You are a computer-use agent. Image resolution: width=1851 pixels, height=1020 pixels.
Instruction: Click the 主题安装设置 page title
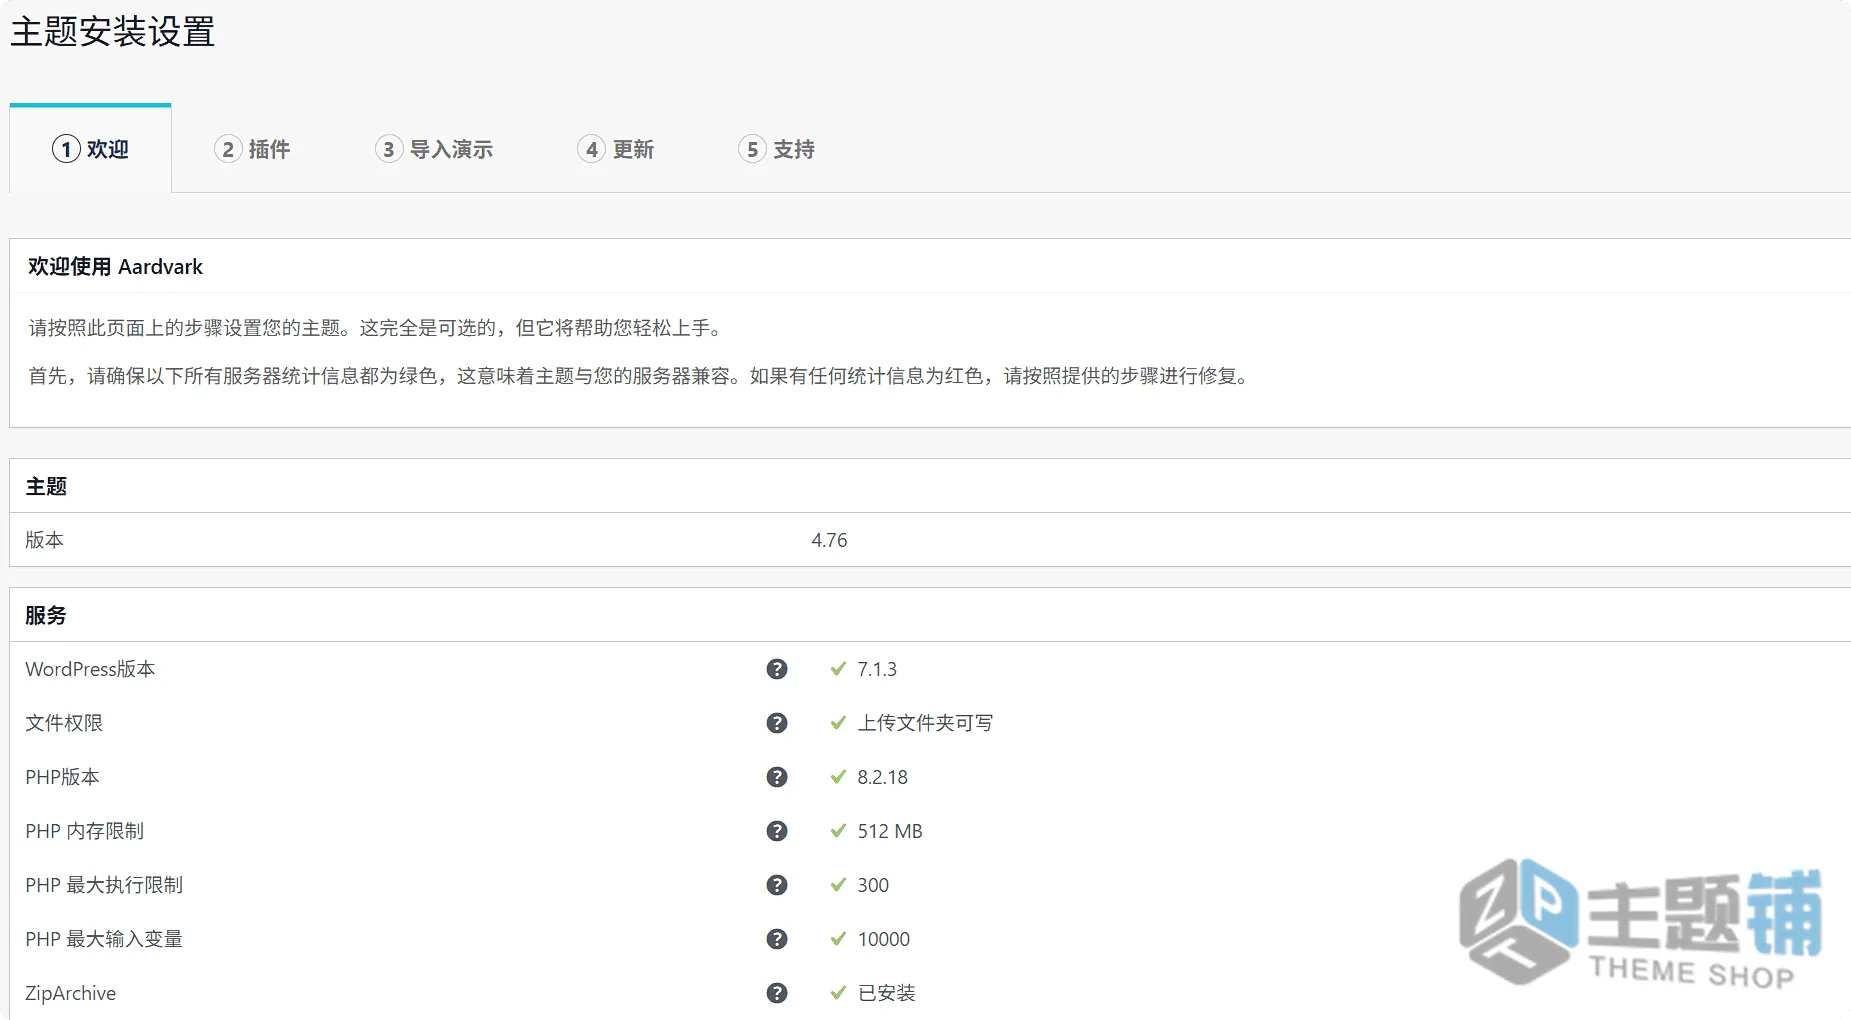[x=113, y=32]
